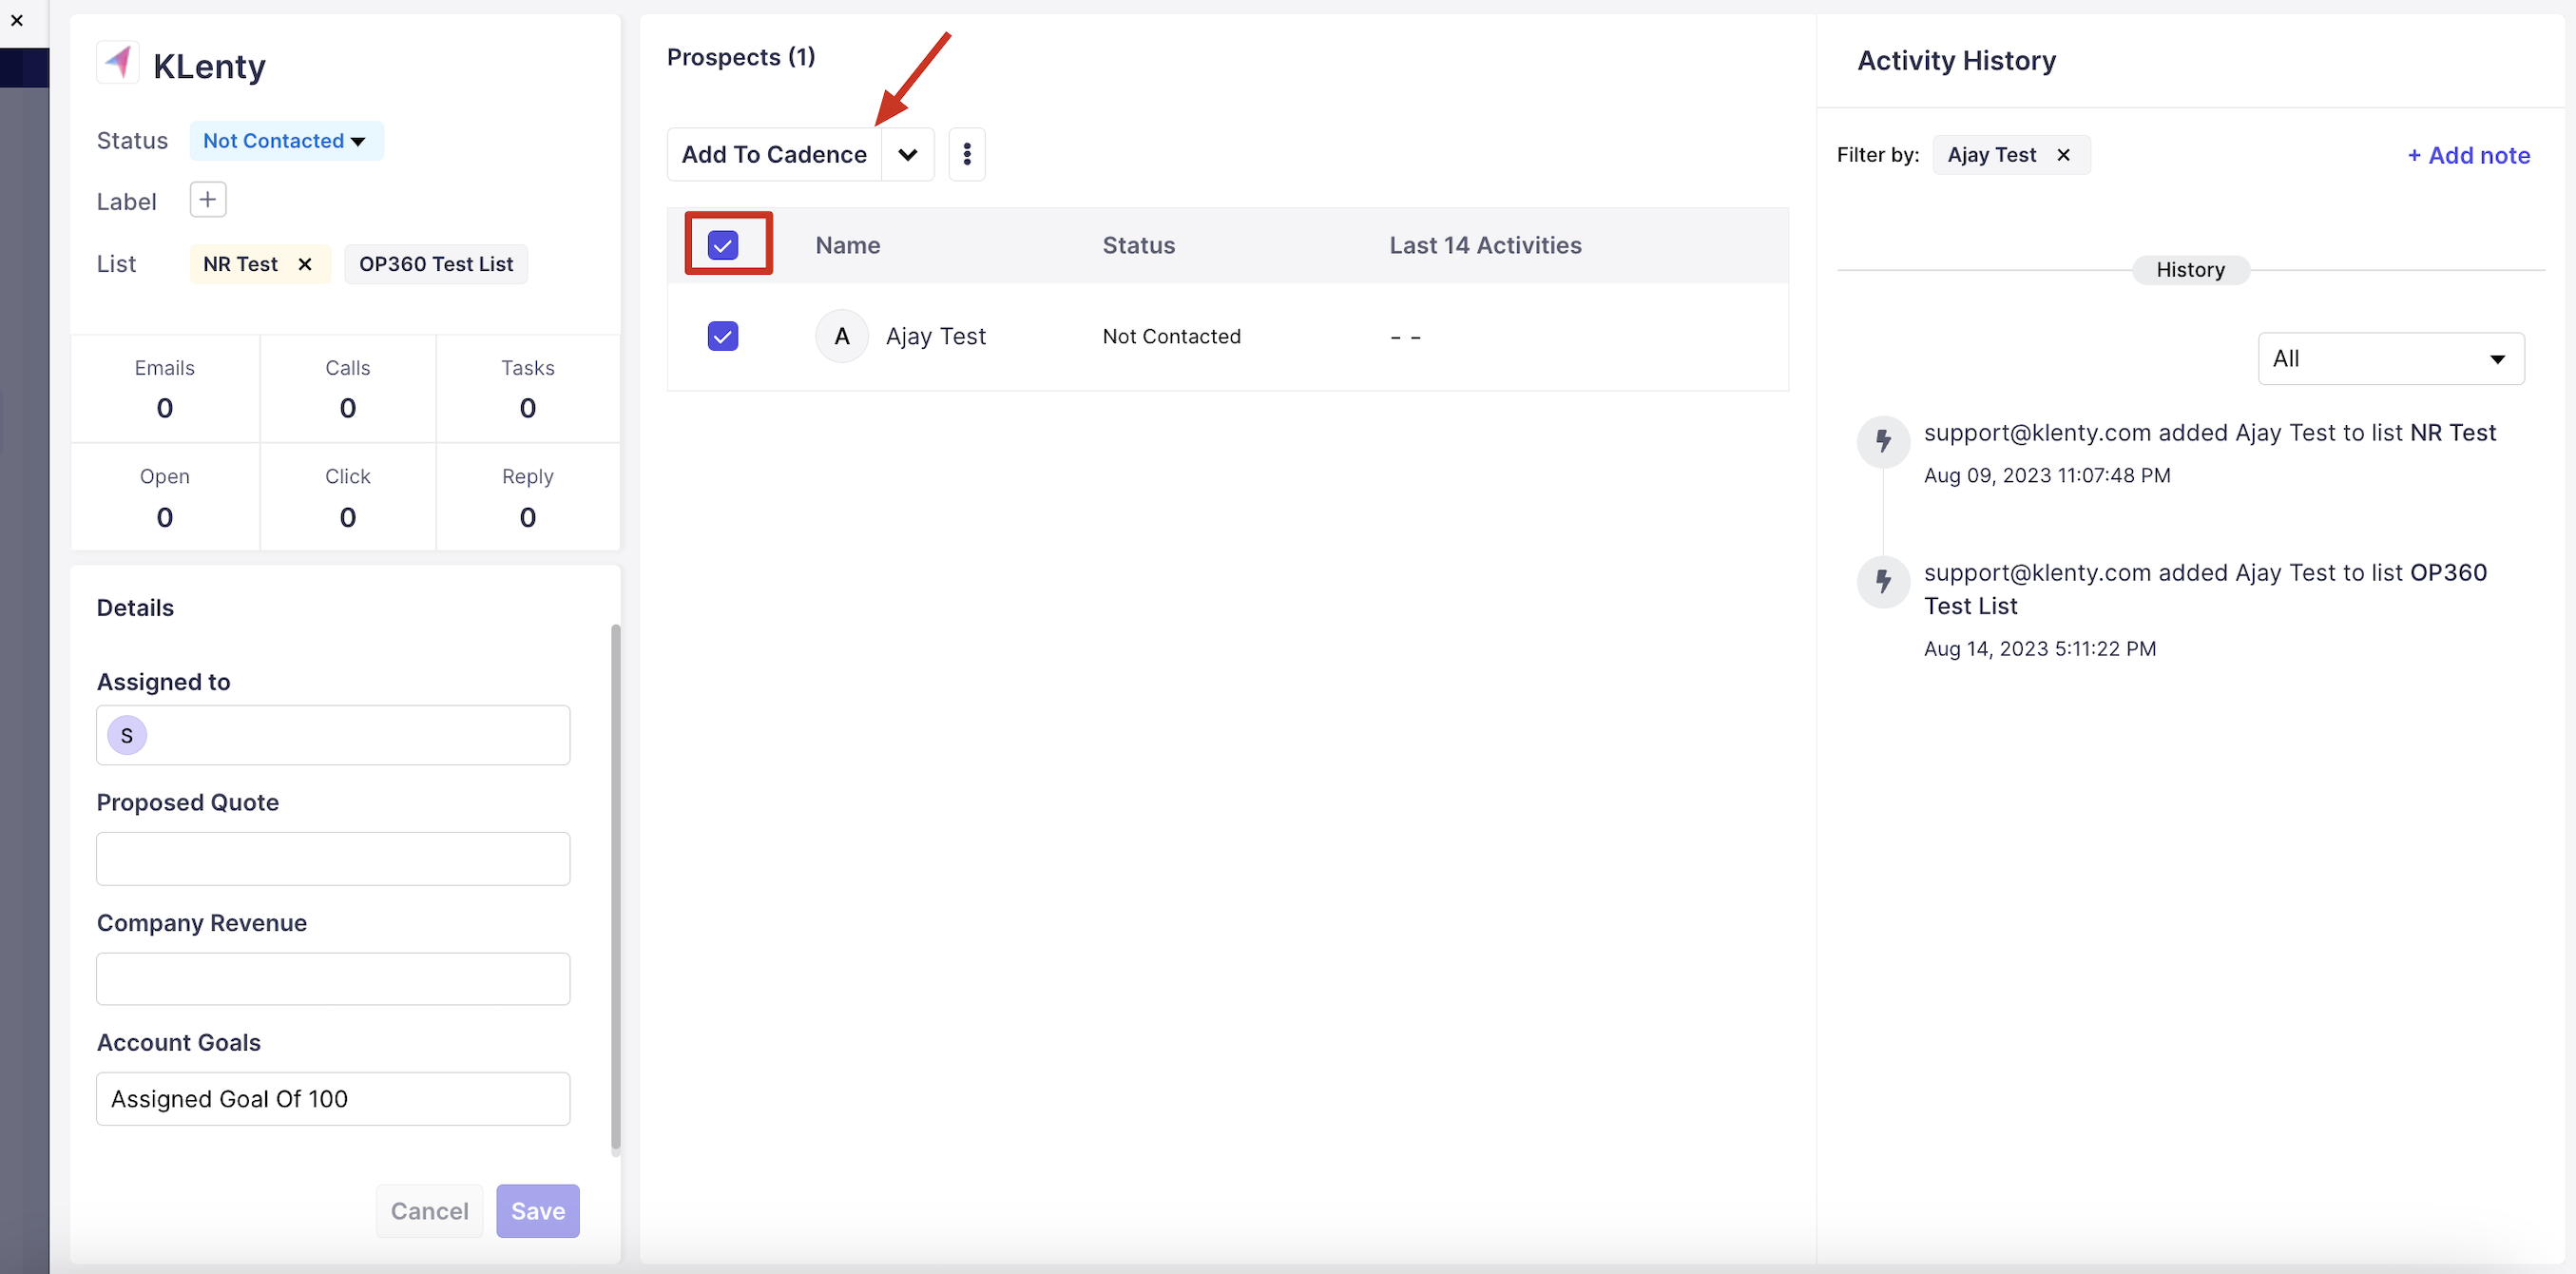The height and width of the screenshot is (1274, 2576).
Task: Click the + Add note link
Action: [2468, 155]
